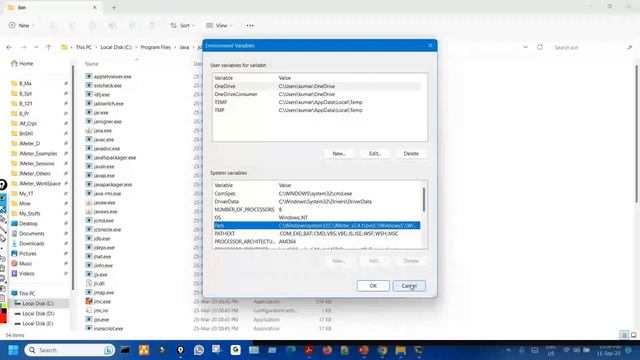Open Videos in the navigation pane

(26, 273)
